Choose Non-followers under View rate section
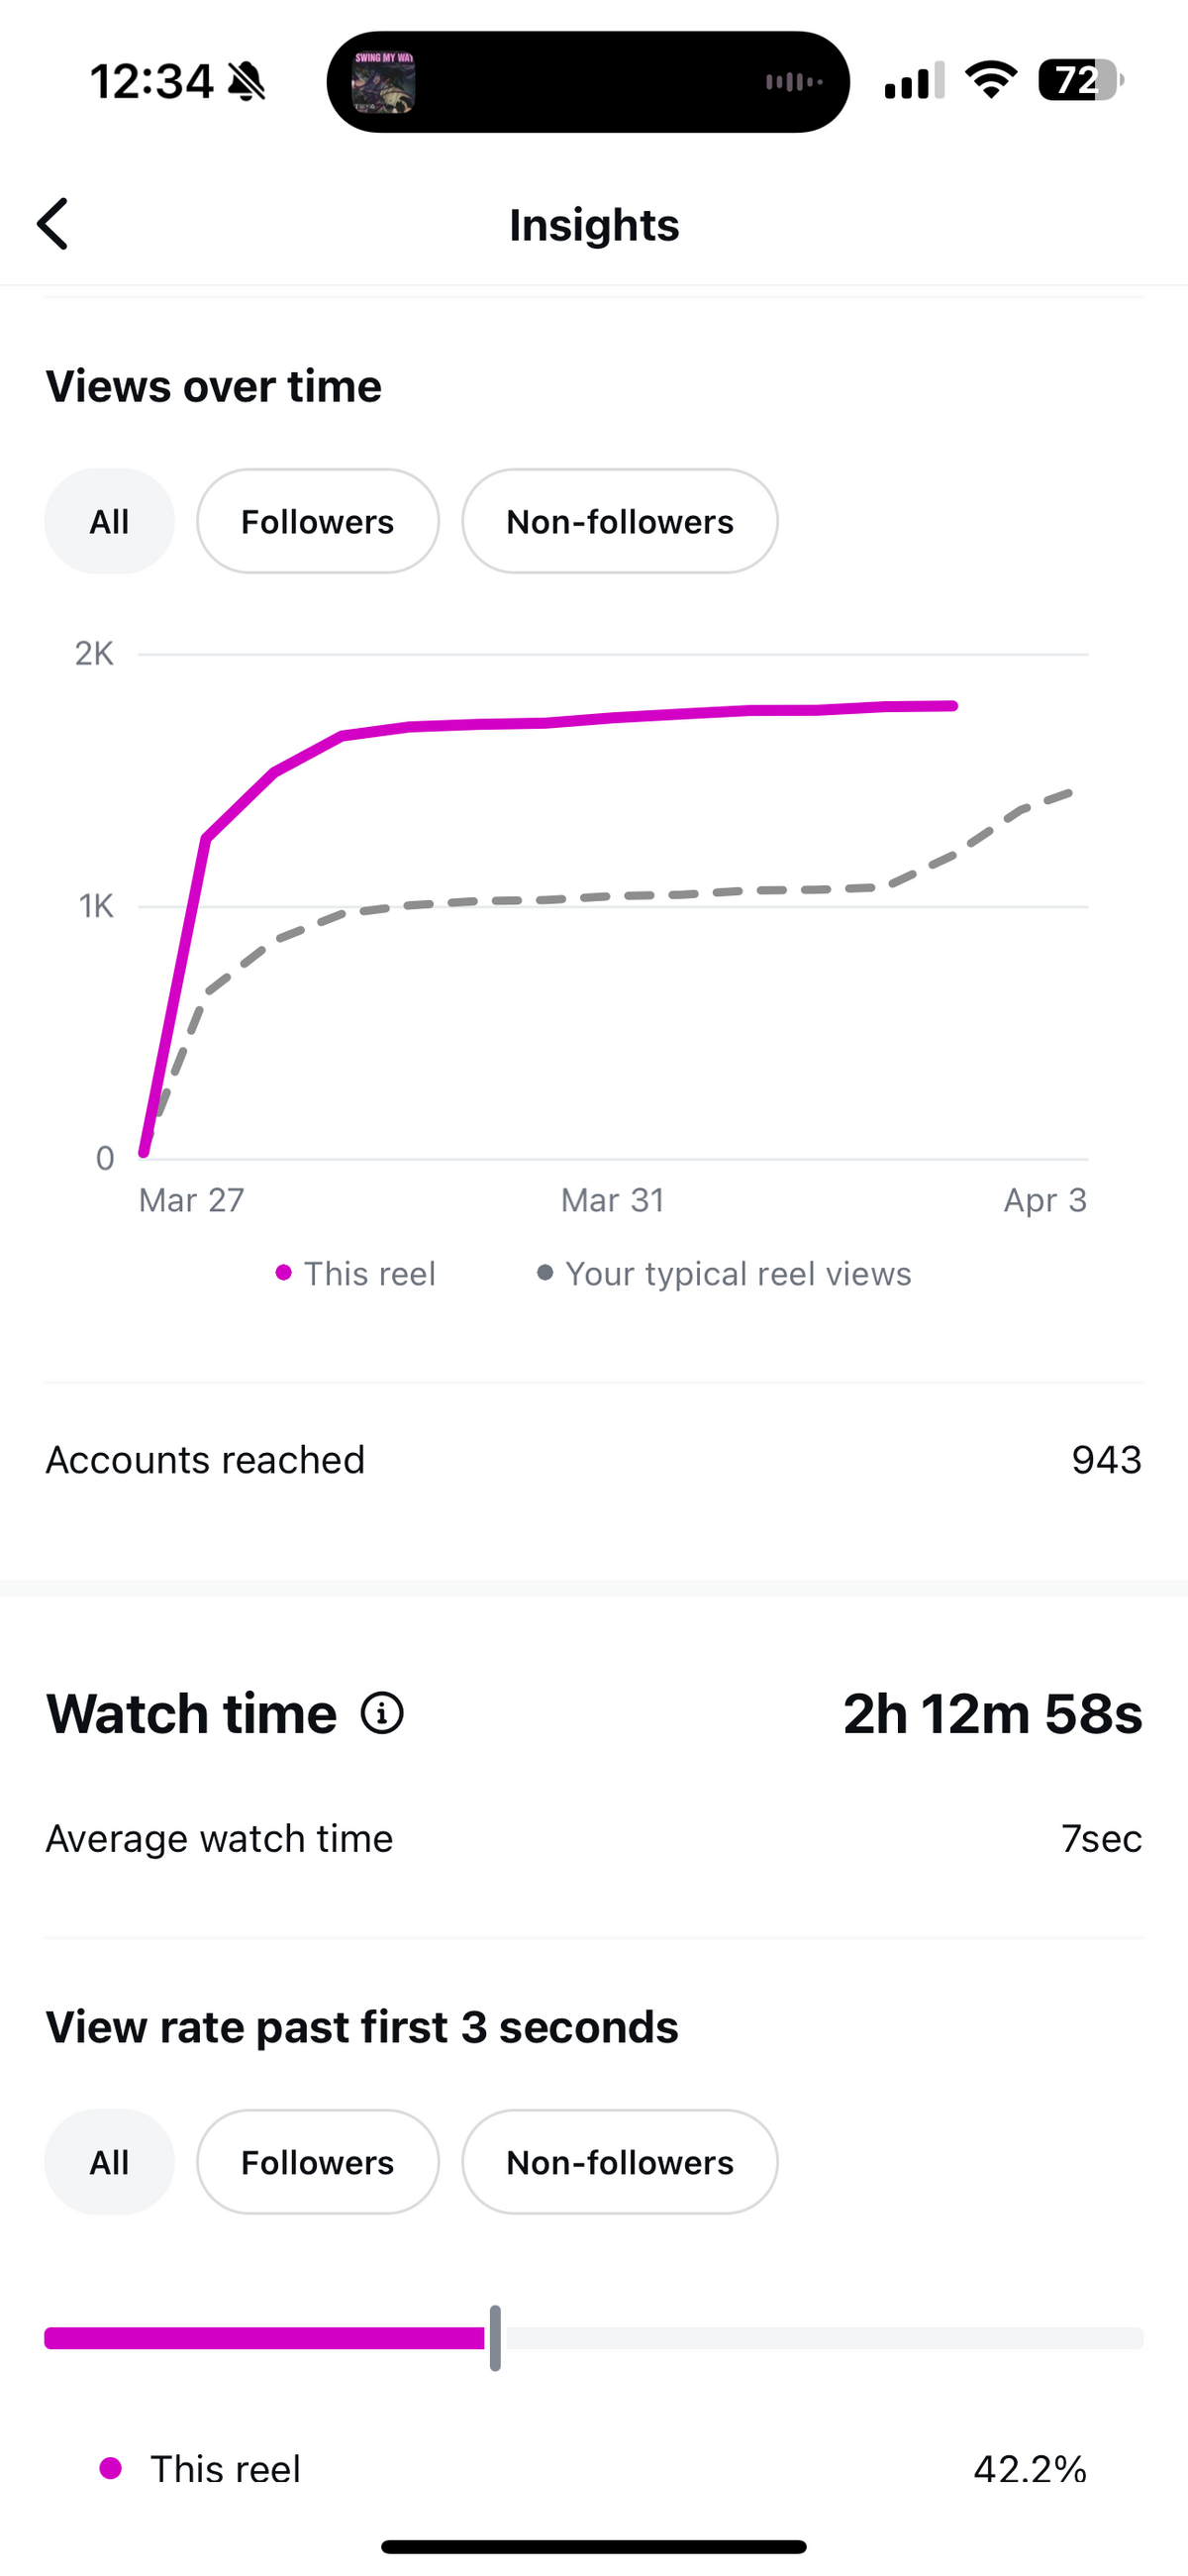The height and width of the screenshot is (2576, 1188). tap(620, 2162)
